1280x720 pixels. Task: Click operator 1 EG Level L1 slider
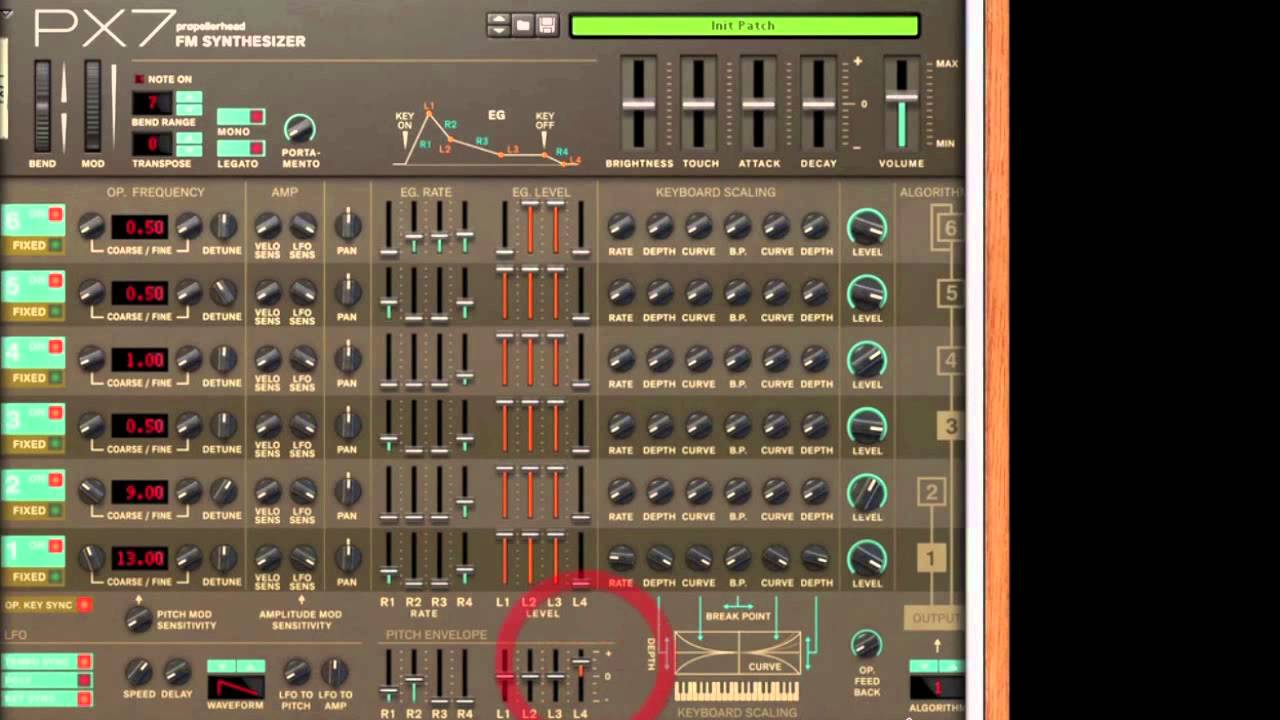click(x=504, y=559)
